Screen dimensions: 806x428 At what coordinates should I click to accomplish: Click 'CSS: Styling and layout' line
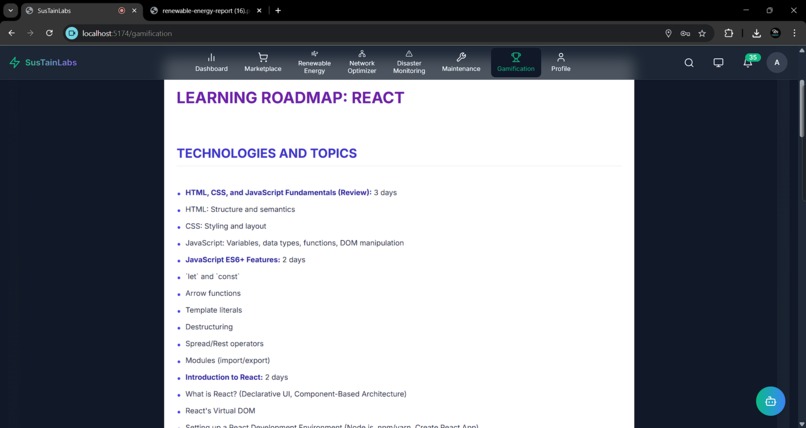pyautogui.click(x=226, y=226)
